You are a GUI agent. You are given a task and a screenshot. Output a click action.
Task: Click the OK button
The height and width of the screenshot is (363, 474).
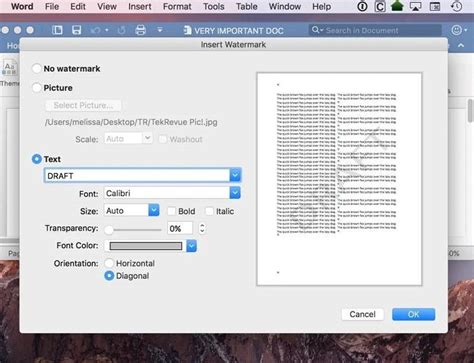(413, 314)
